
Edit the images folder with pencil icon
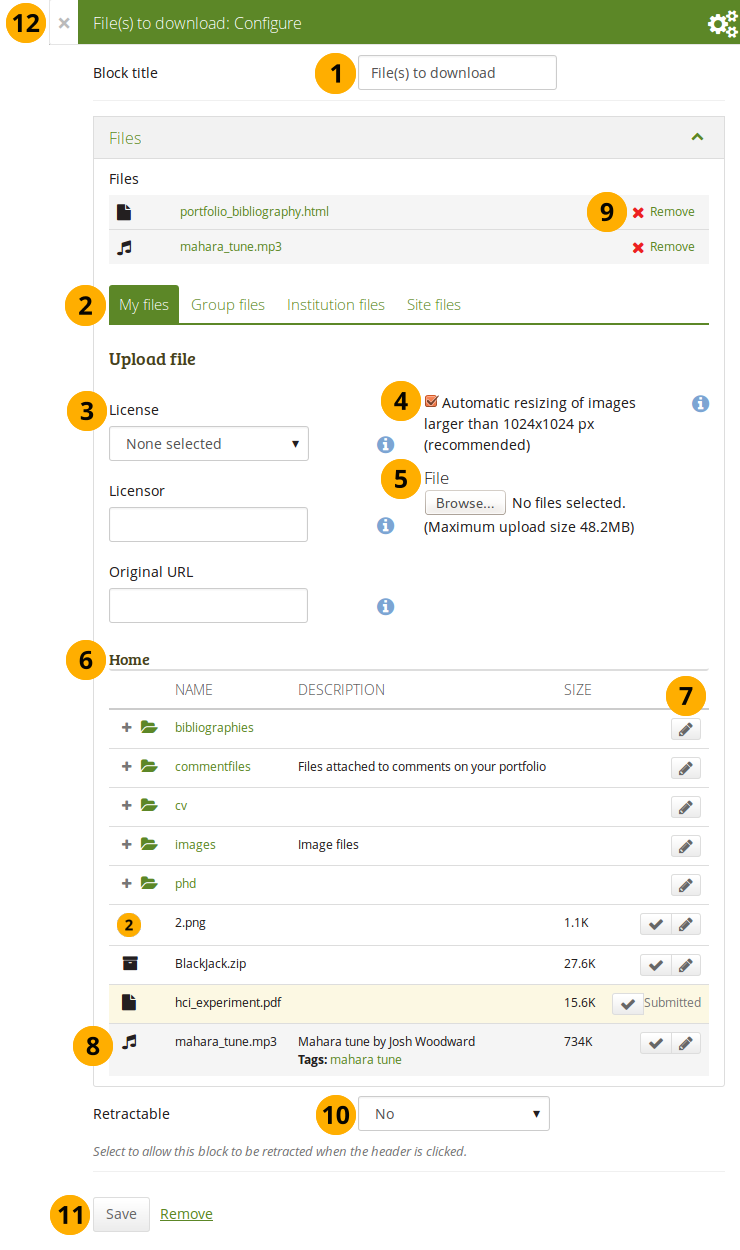685,846
